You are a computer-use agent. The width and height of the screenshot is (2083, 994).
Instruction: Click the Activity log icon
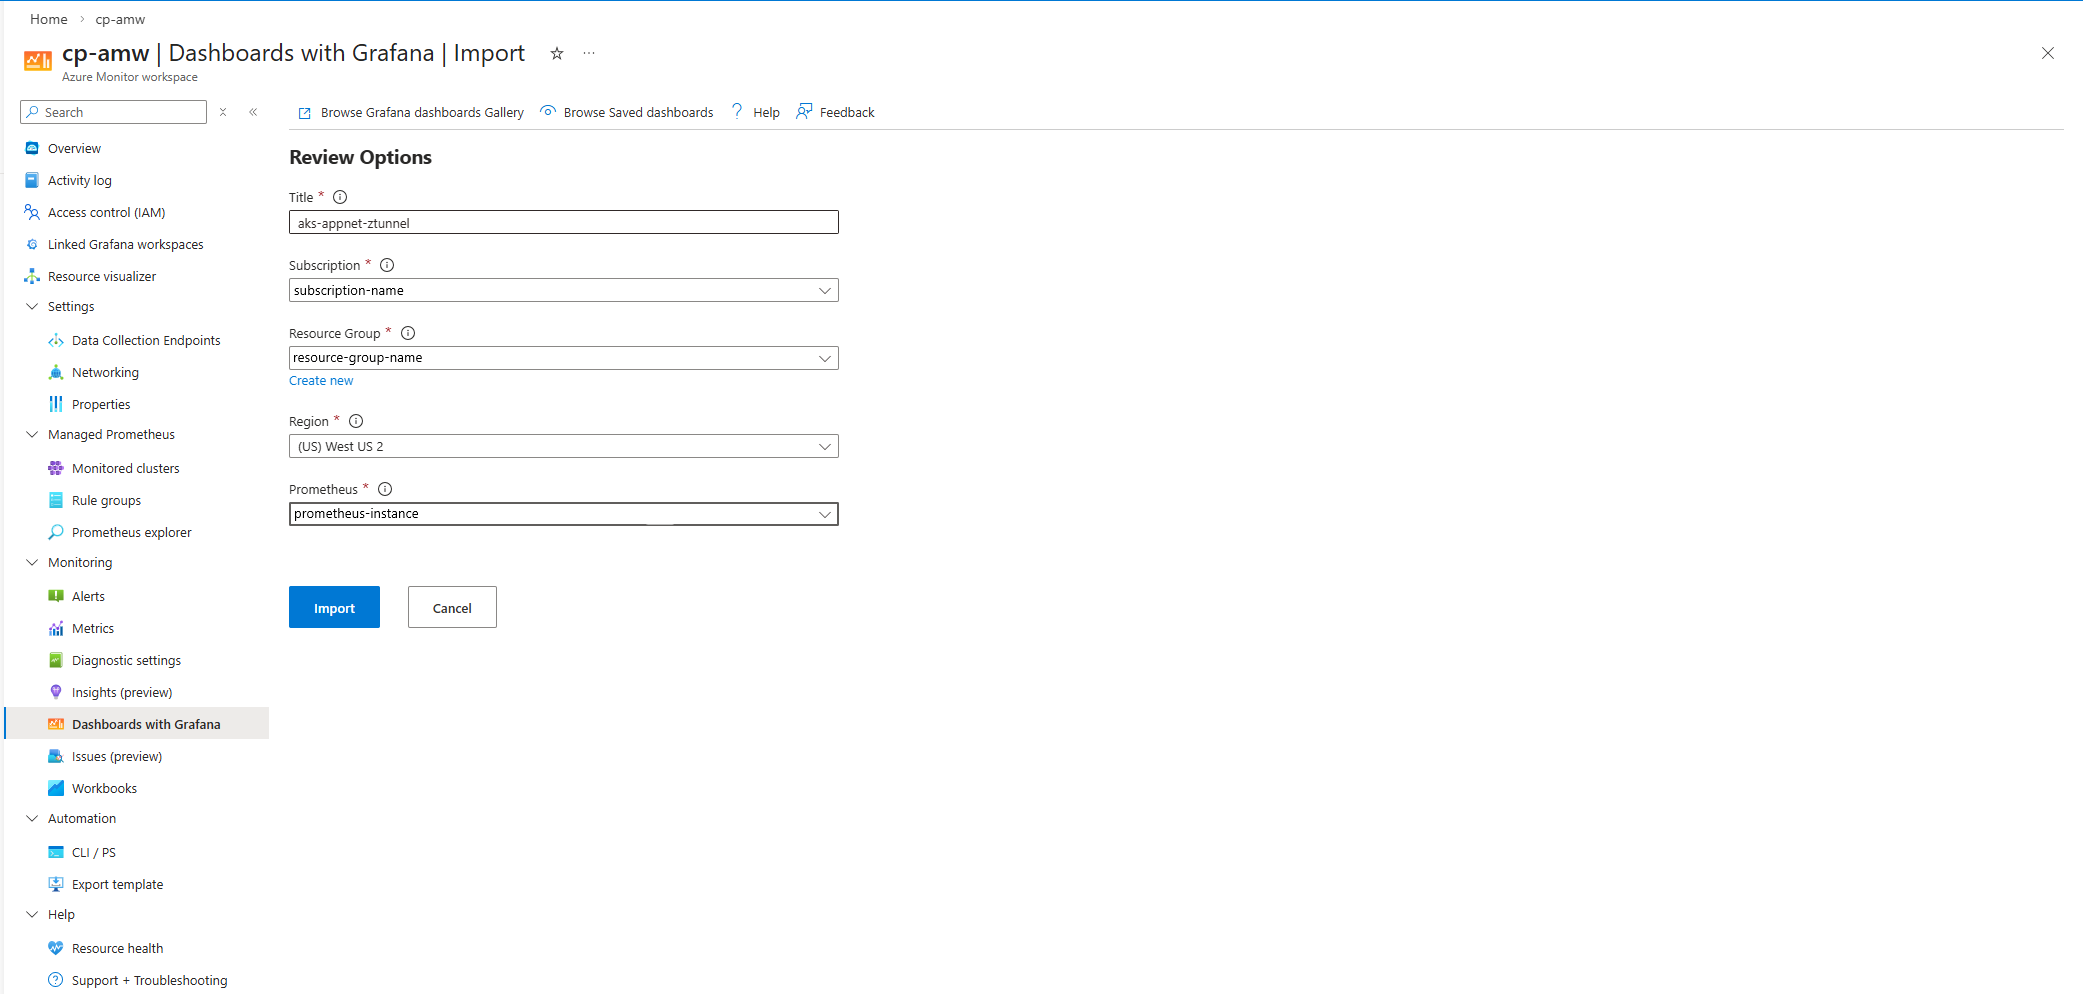coord(32,180)
